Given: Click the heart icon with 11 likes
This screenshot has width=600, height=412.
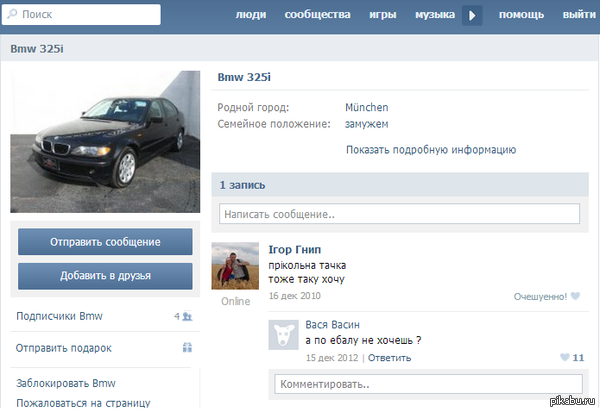Looking at the screenshot, I should [x=565, y=357].
